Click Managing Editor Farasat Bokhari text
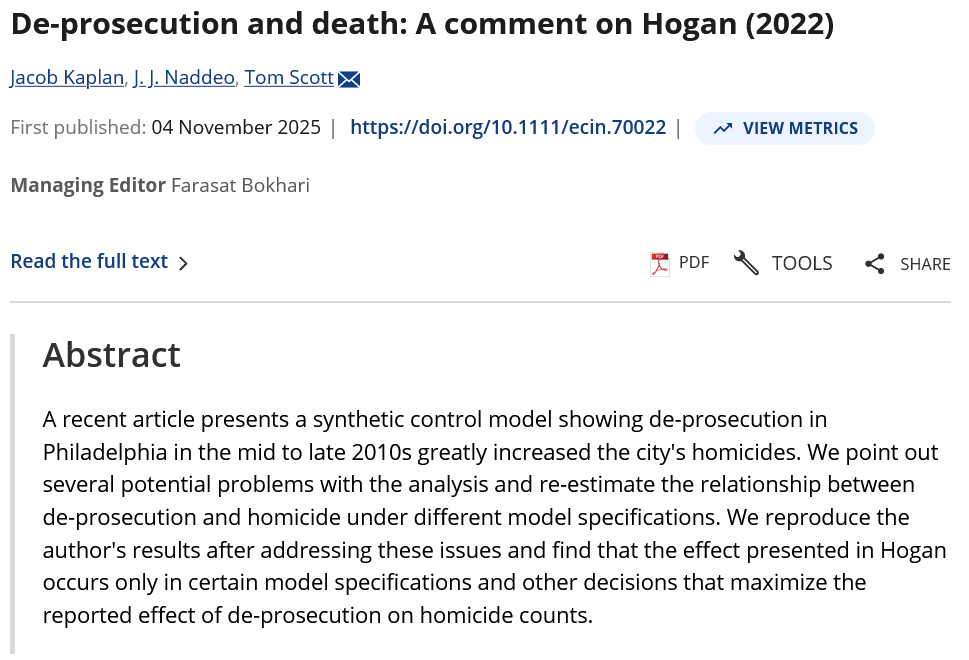 [x=160, y=186]
